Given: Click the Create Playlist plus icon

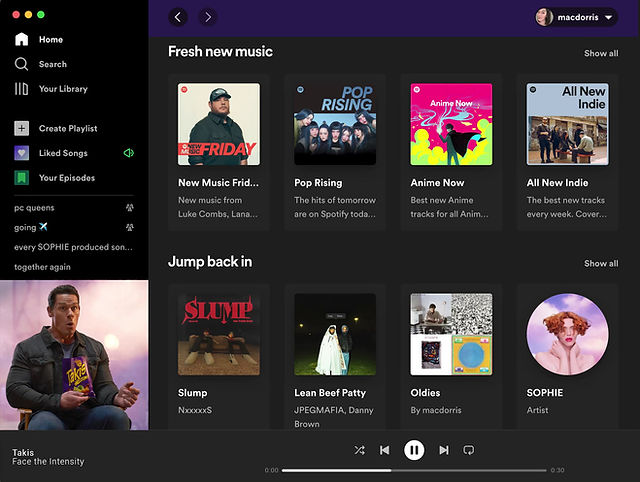Looking at the screenshot, I should click(22, 128).
